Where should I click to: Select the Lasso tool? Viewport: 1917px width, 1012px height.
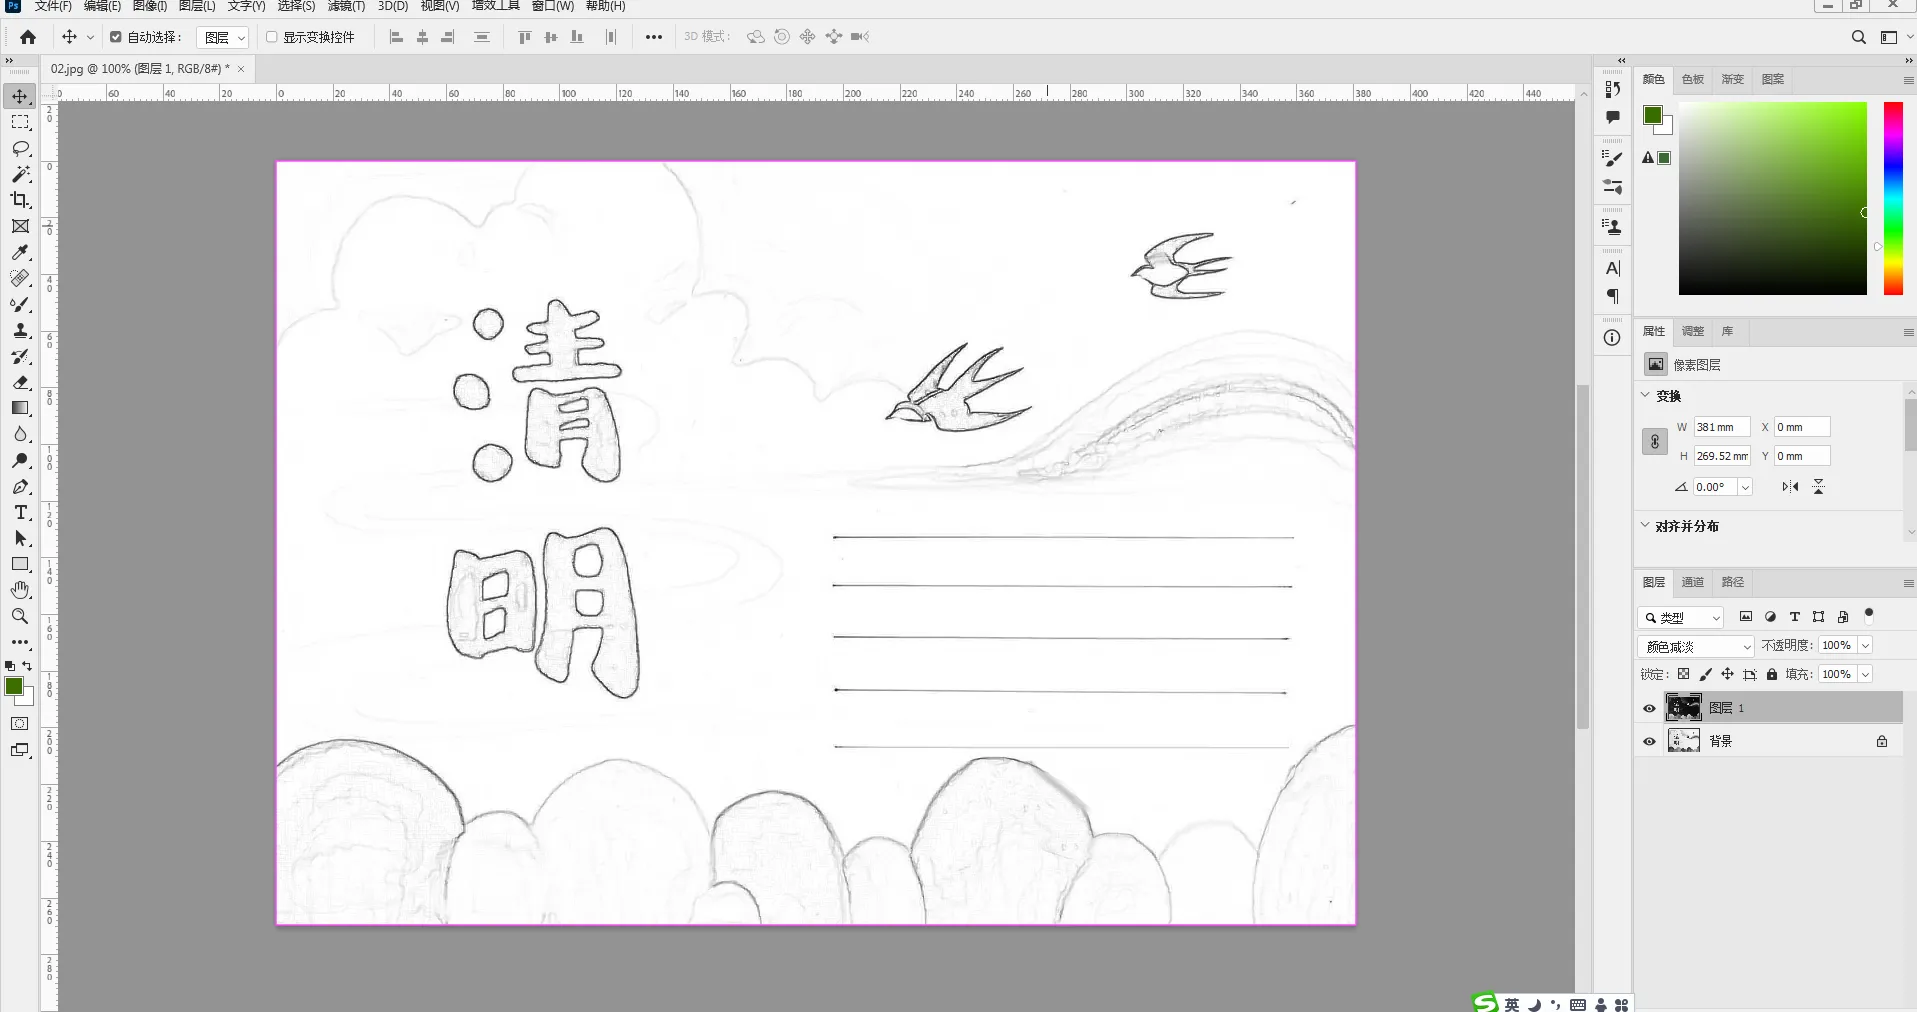(20, 148)
